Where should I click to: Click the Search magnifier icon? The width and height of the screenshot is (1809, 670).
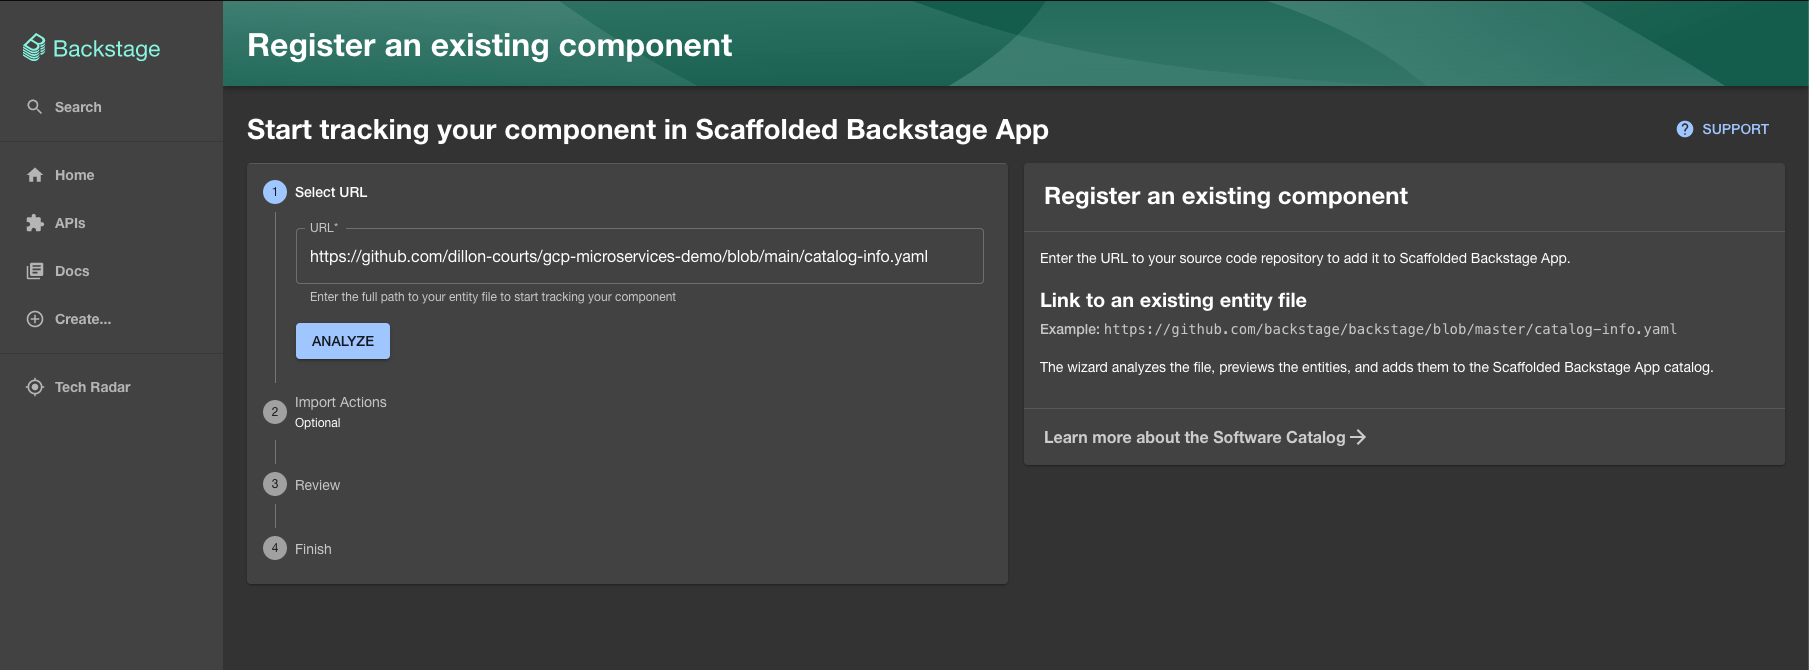[x=35, y=107]
